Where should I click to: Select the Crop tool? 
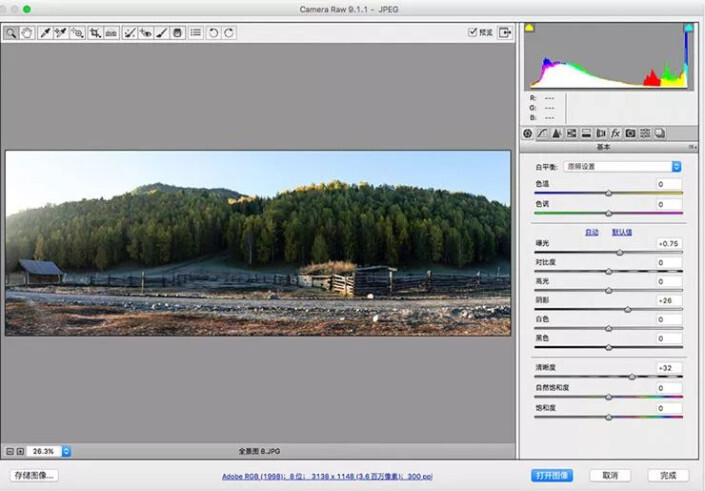(x=94, y=33)
